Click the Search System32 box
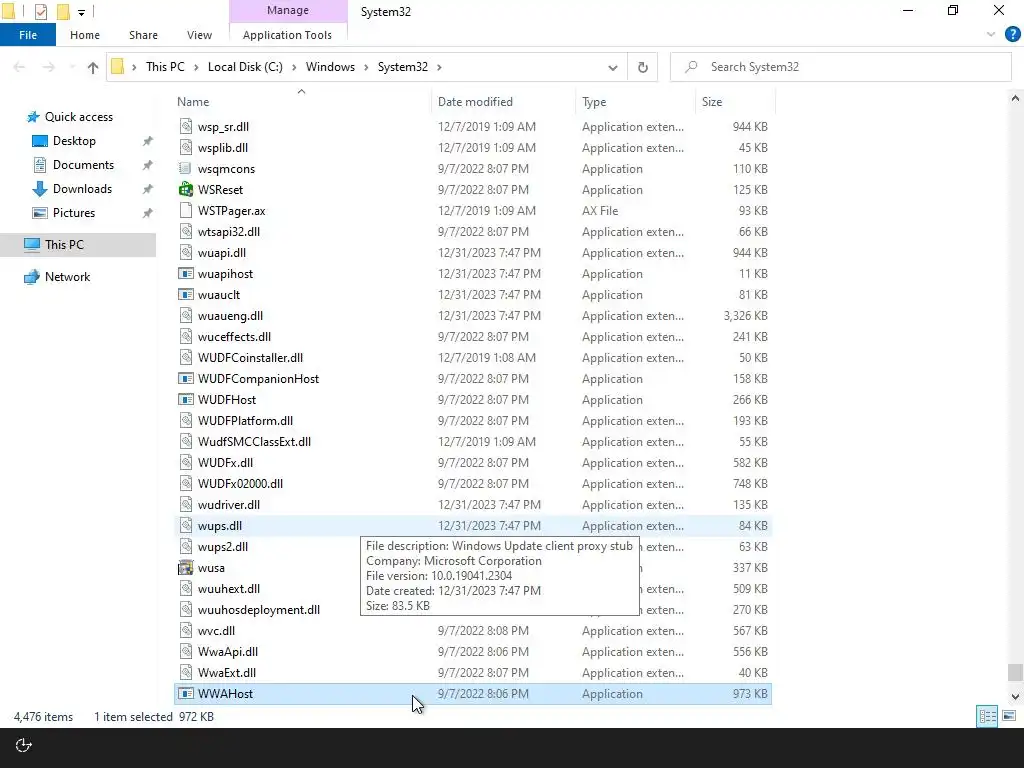Screen dimensions: 1024x768 [840, 67]
